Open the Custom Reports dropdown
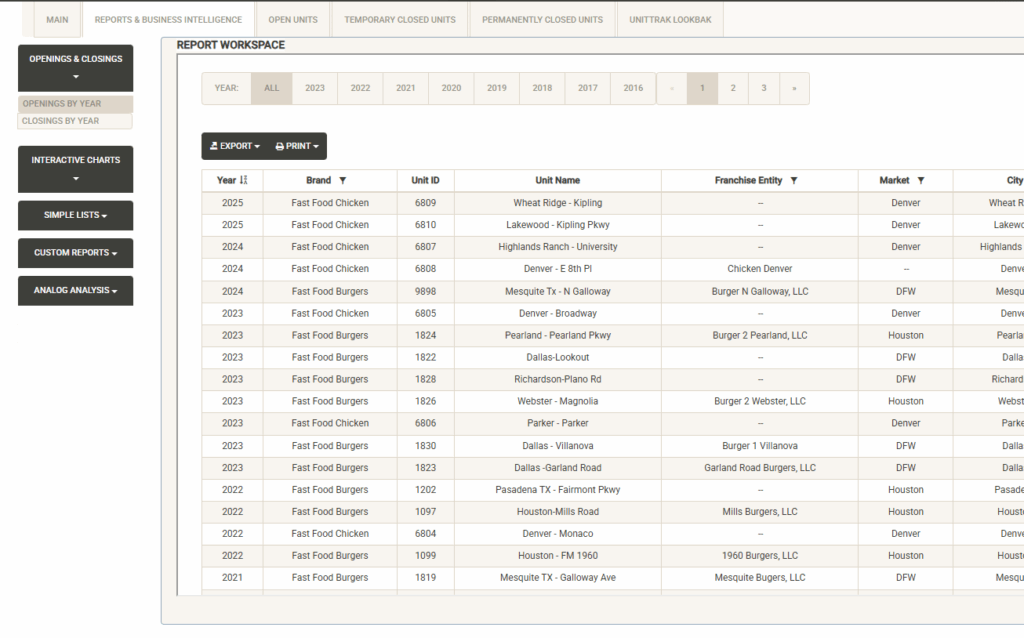Viewport: 1024px width, 638px height. coord(76,253)
